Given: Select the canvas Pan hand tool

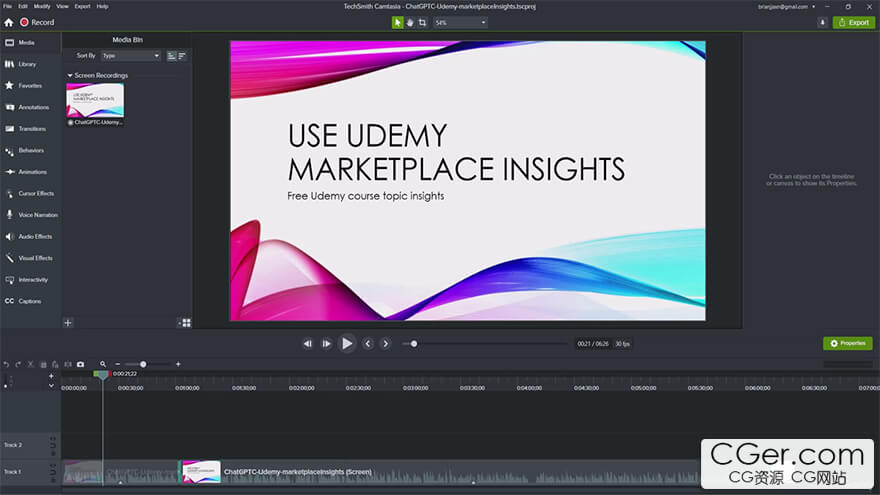Looking at the screenshot, I should [x=410, y=22].
